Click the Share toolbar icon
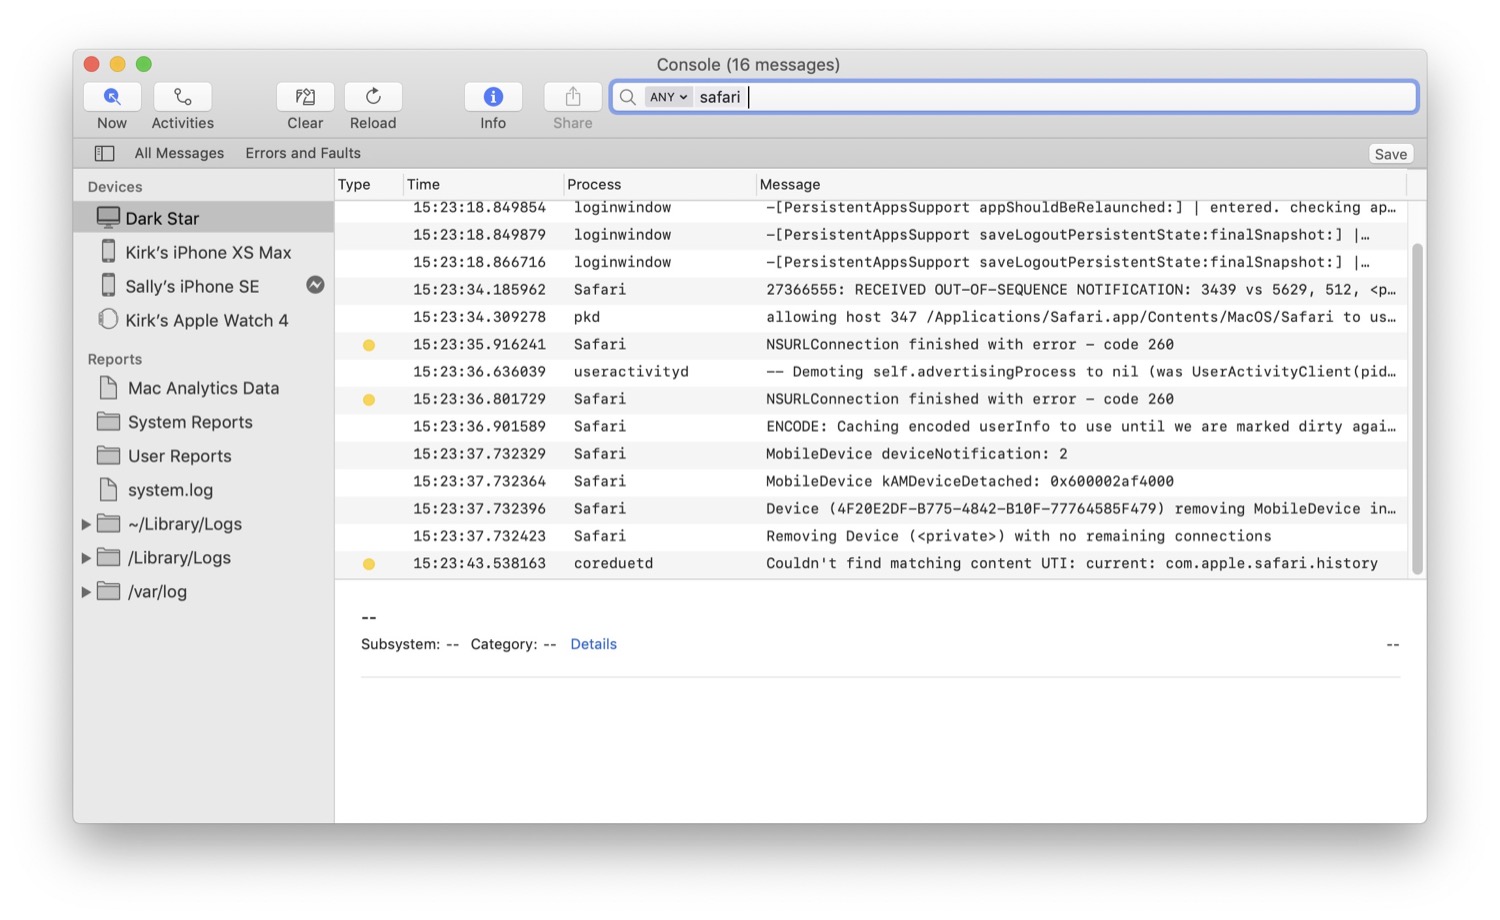1500x920 pixels. (x=573, y=97)
